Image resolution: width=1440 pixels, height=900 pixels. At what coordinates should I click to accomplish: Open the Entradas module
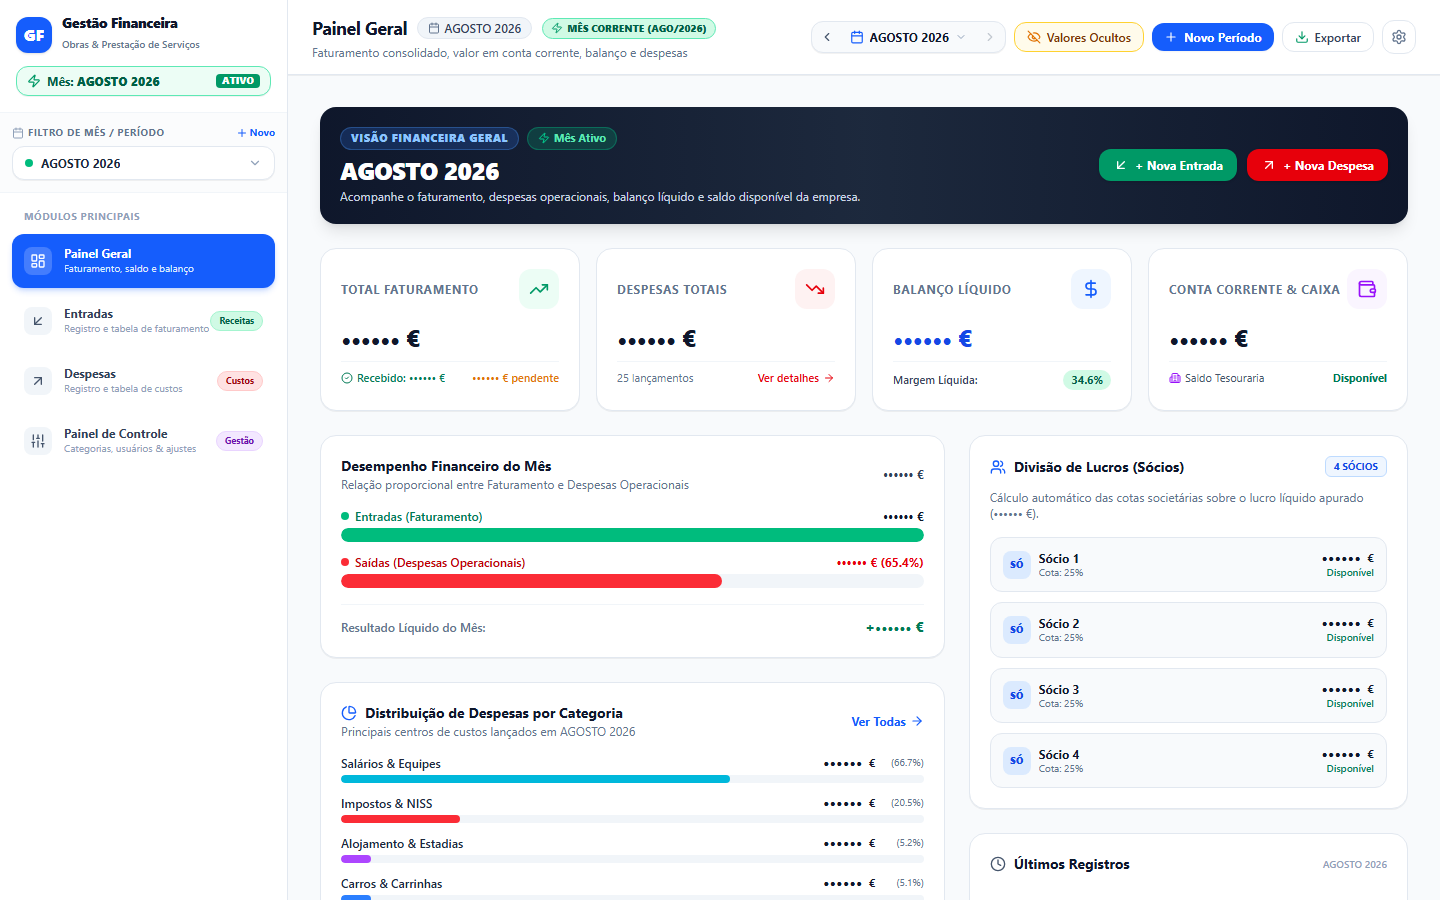[x=143, y=321]
